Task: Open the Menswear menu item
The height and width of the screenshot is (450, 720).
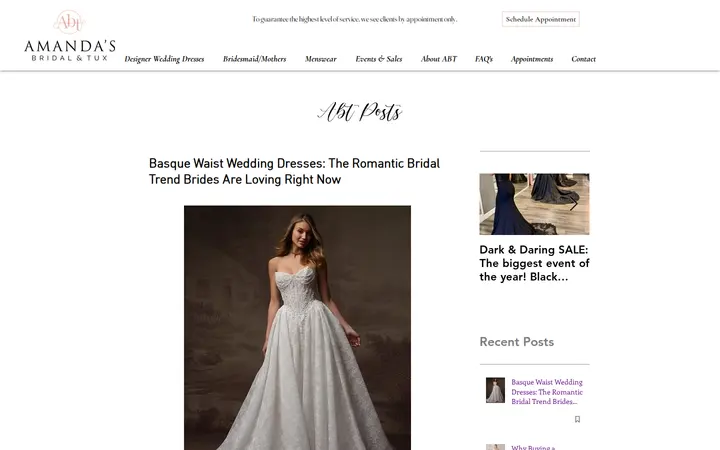Action: [321, 59]
